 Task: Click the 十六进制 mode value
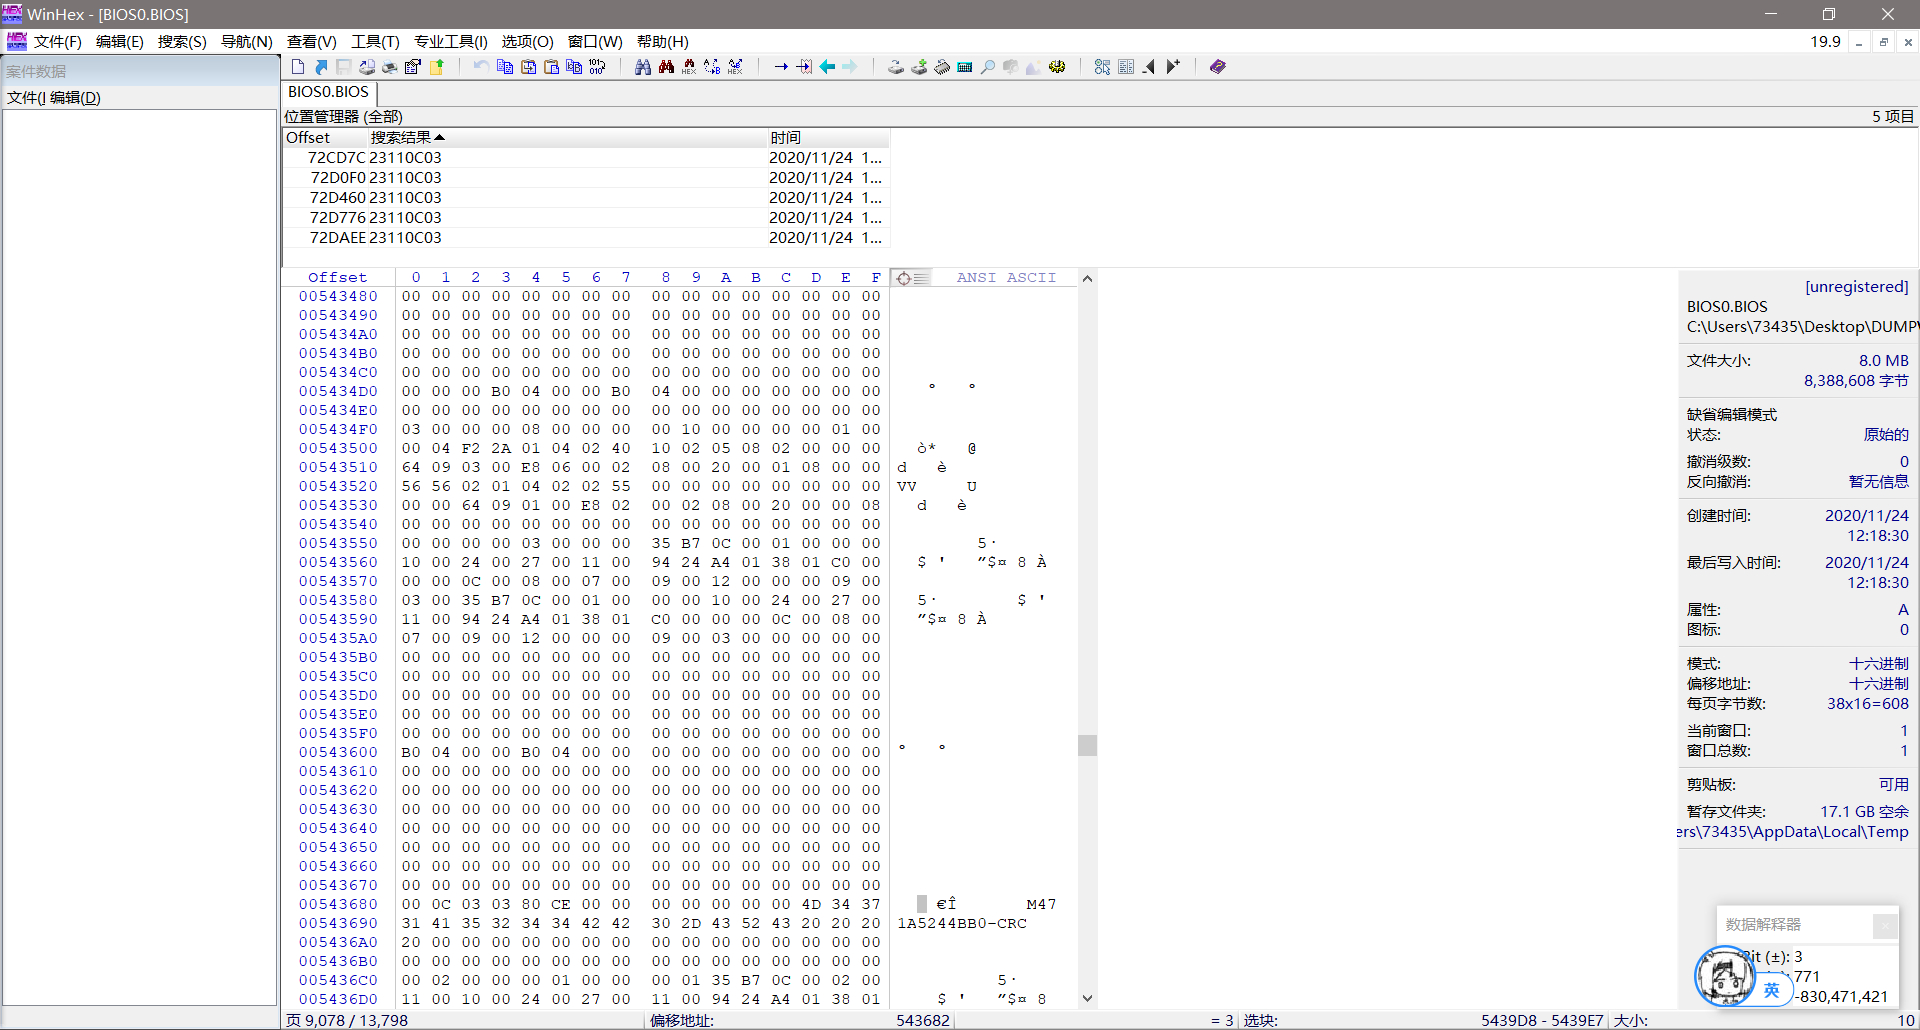1879,664
